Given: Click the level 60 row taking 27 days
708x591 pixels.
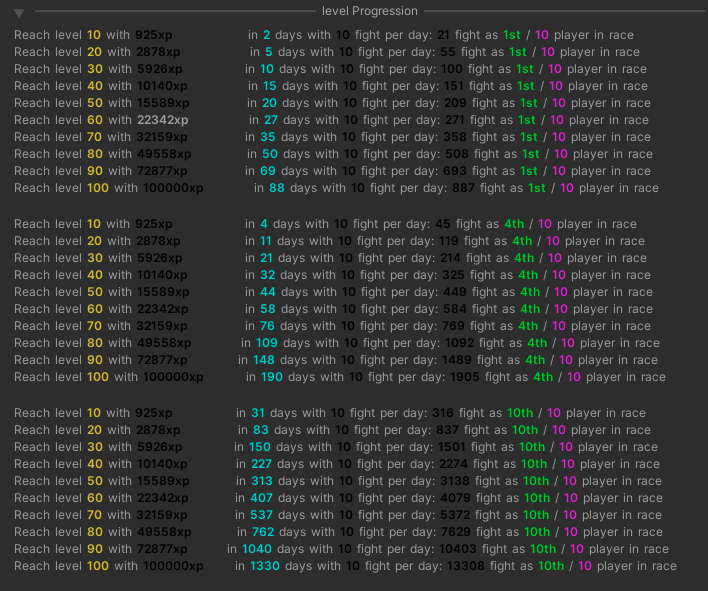Looking at the screenshot, I should 333,120.
